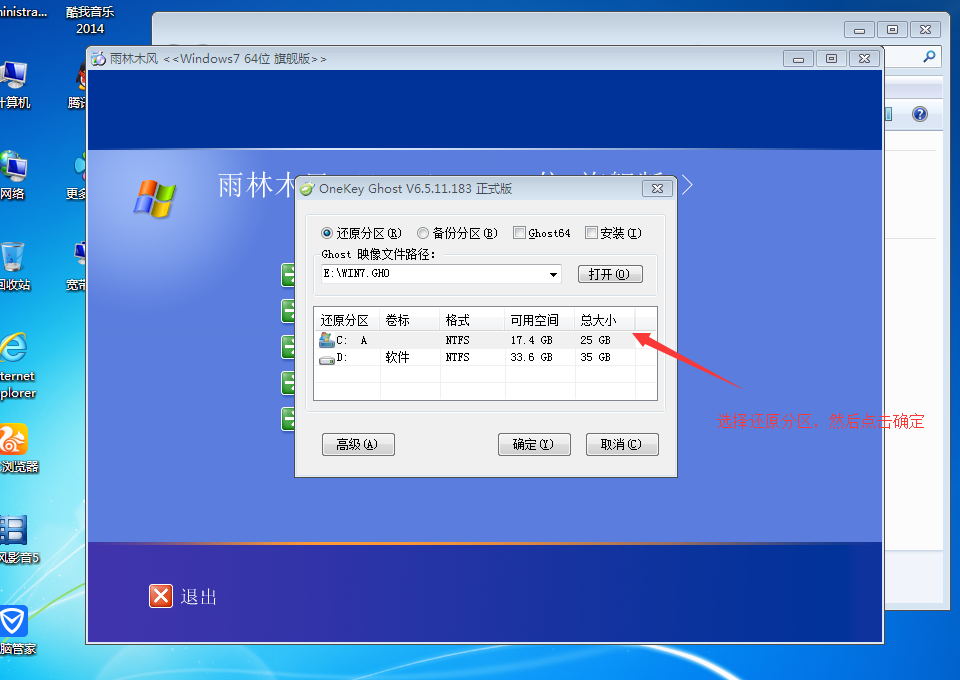Confirm with the 确定(Y) button
Image resolution: width=960 pixels, height=680 pixels.
click(534, 444)
